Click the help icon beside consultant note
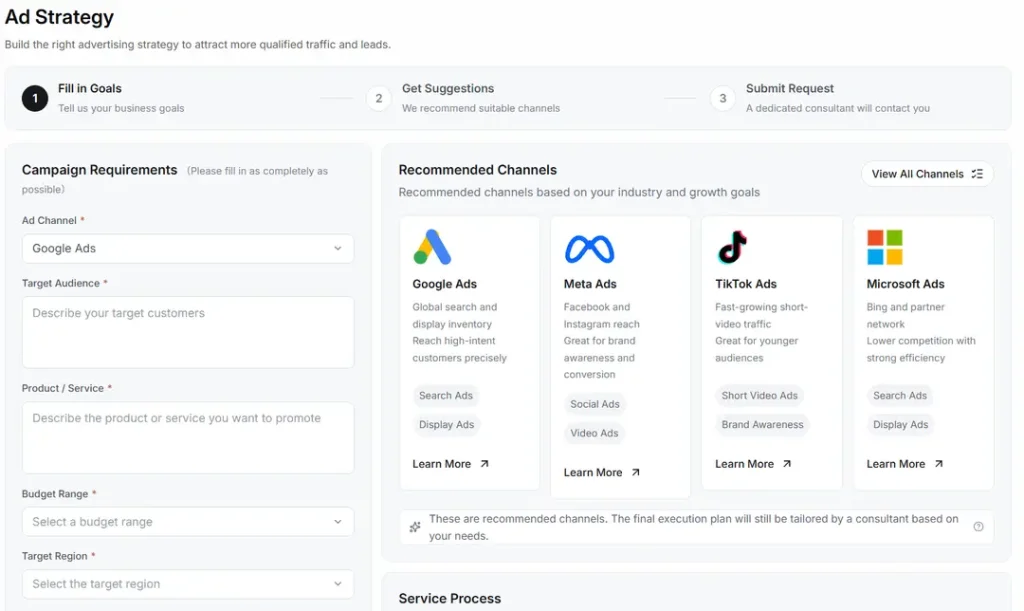The image size is (1024, 611). tap(978, 527)
